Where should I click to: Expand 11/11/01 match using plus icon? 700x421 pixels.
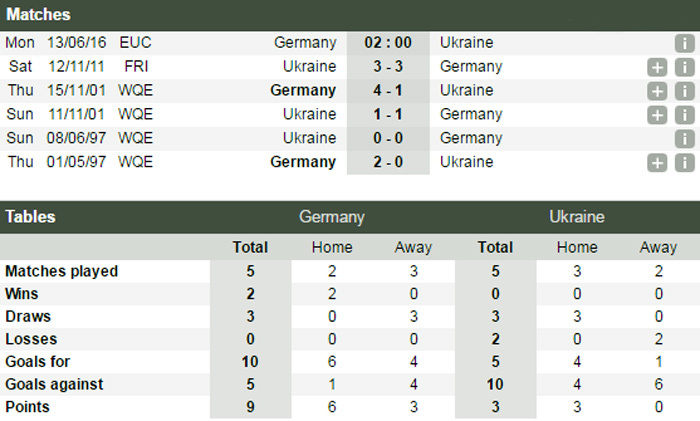657,115
